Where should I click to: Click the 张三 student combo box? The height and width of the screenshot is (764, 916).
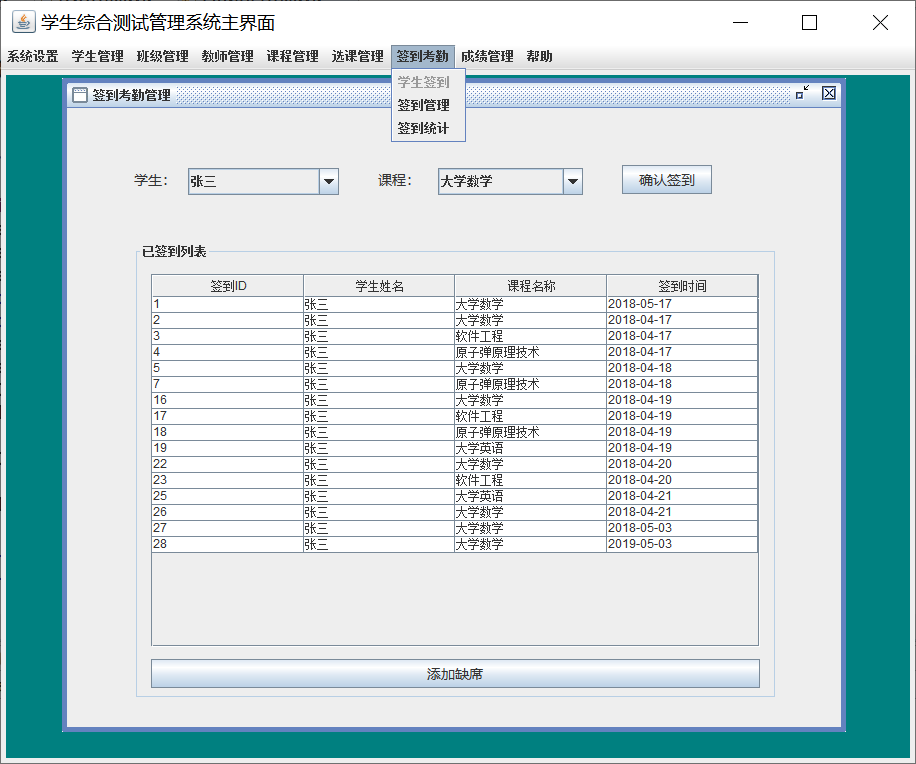coord(263,182)
